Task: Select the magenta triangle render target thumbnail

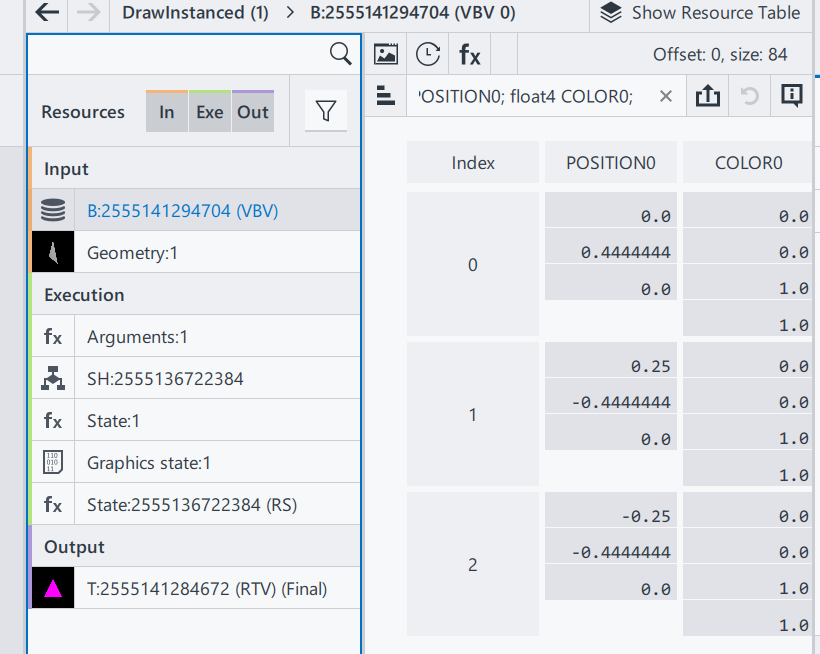Action: point(53,588)
